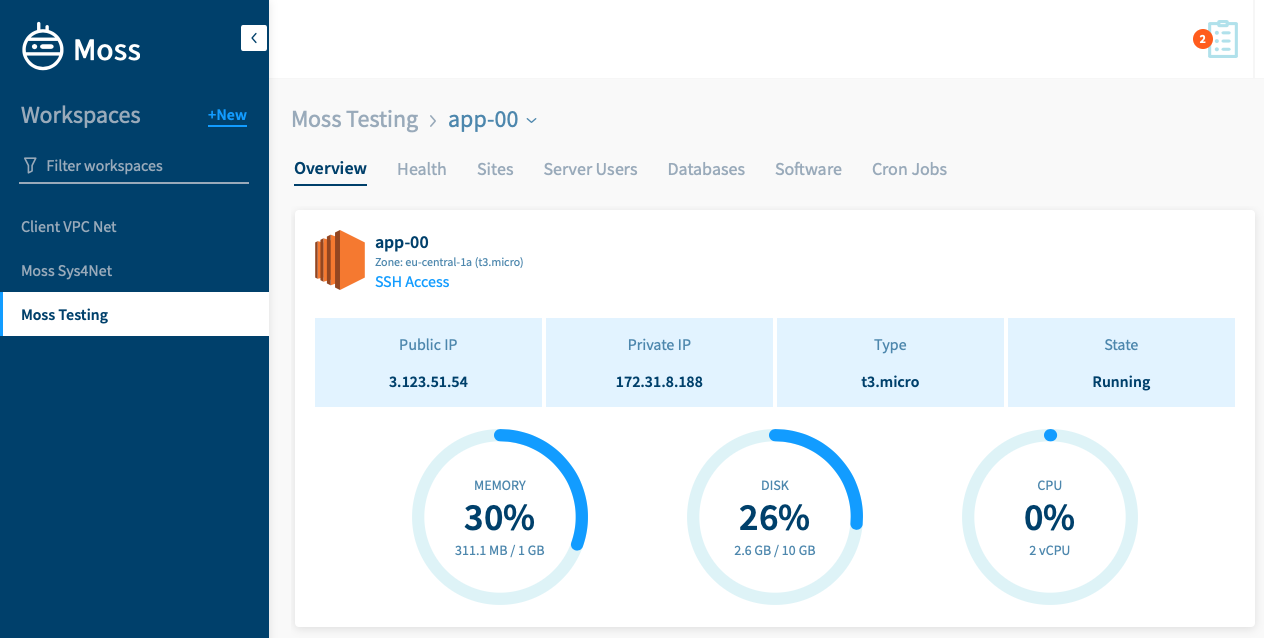Open the task list clipboard icon
Image resolution: width=1264 pixels, height=638 pixels.
tap(1223, 39)
